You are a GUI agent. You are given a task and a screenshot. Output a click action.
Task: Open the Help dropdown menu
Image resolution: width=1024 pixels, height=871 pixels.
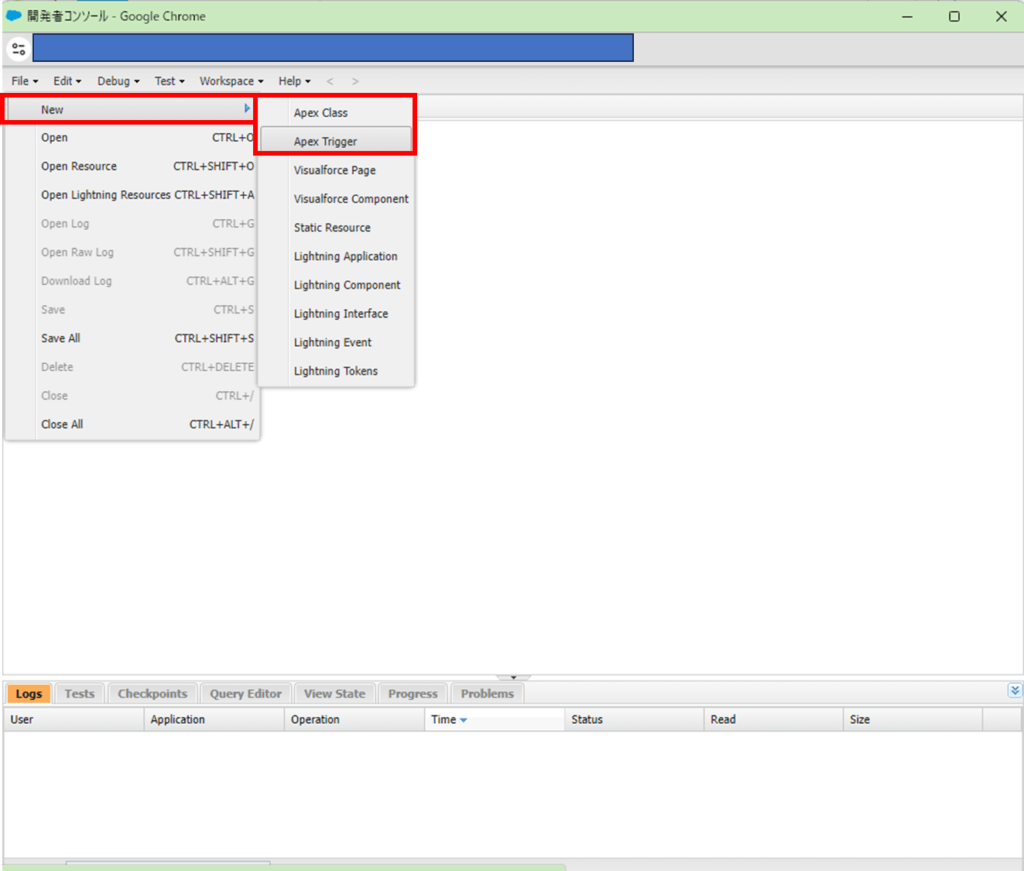(294, 81)
